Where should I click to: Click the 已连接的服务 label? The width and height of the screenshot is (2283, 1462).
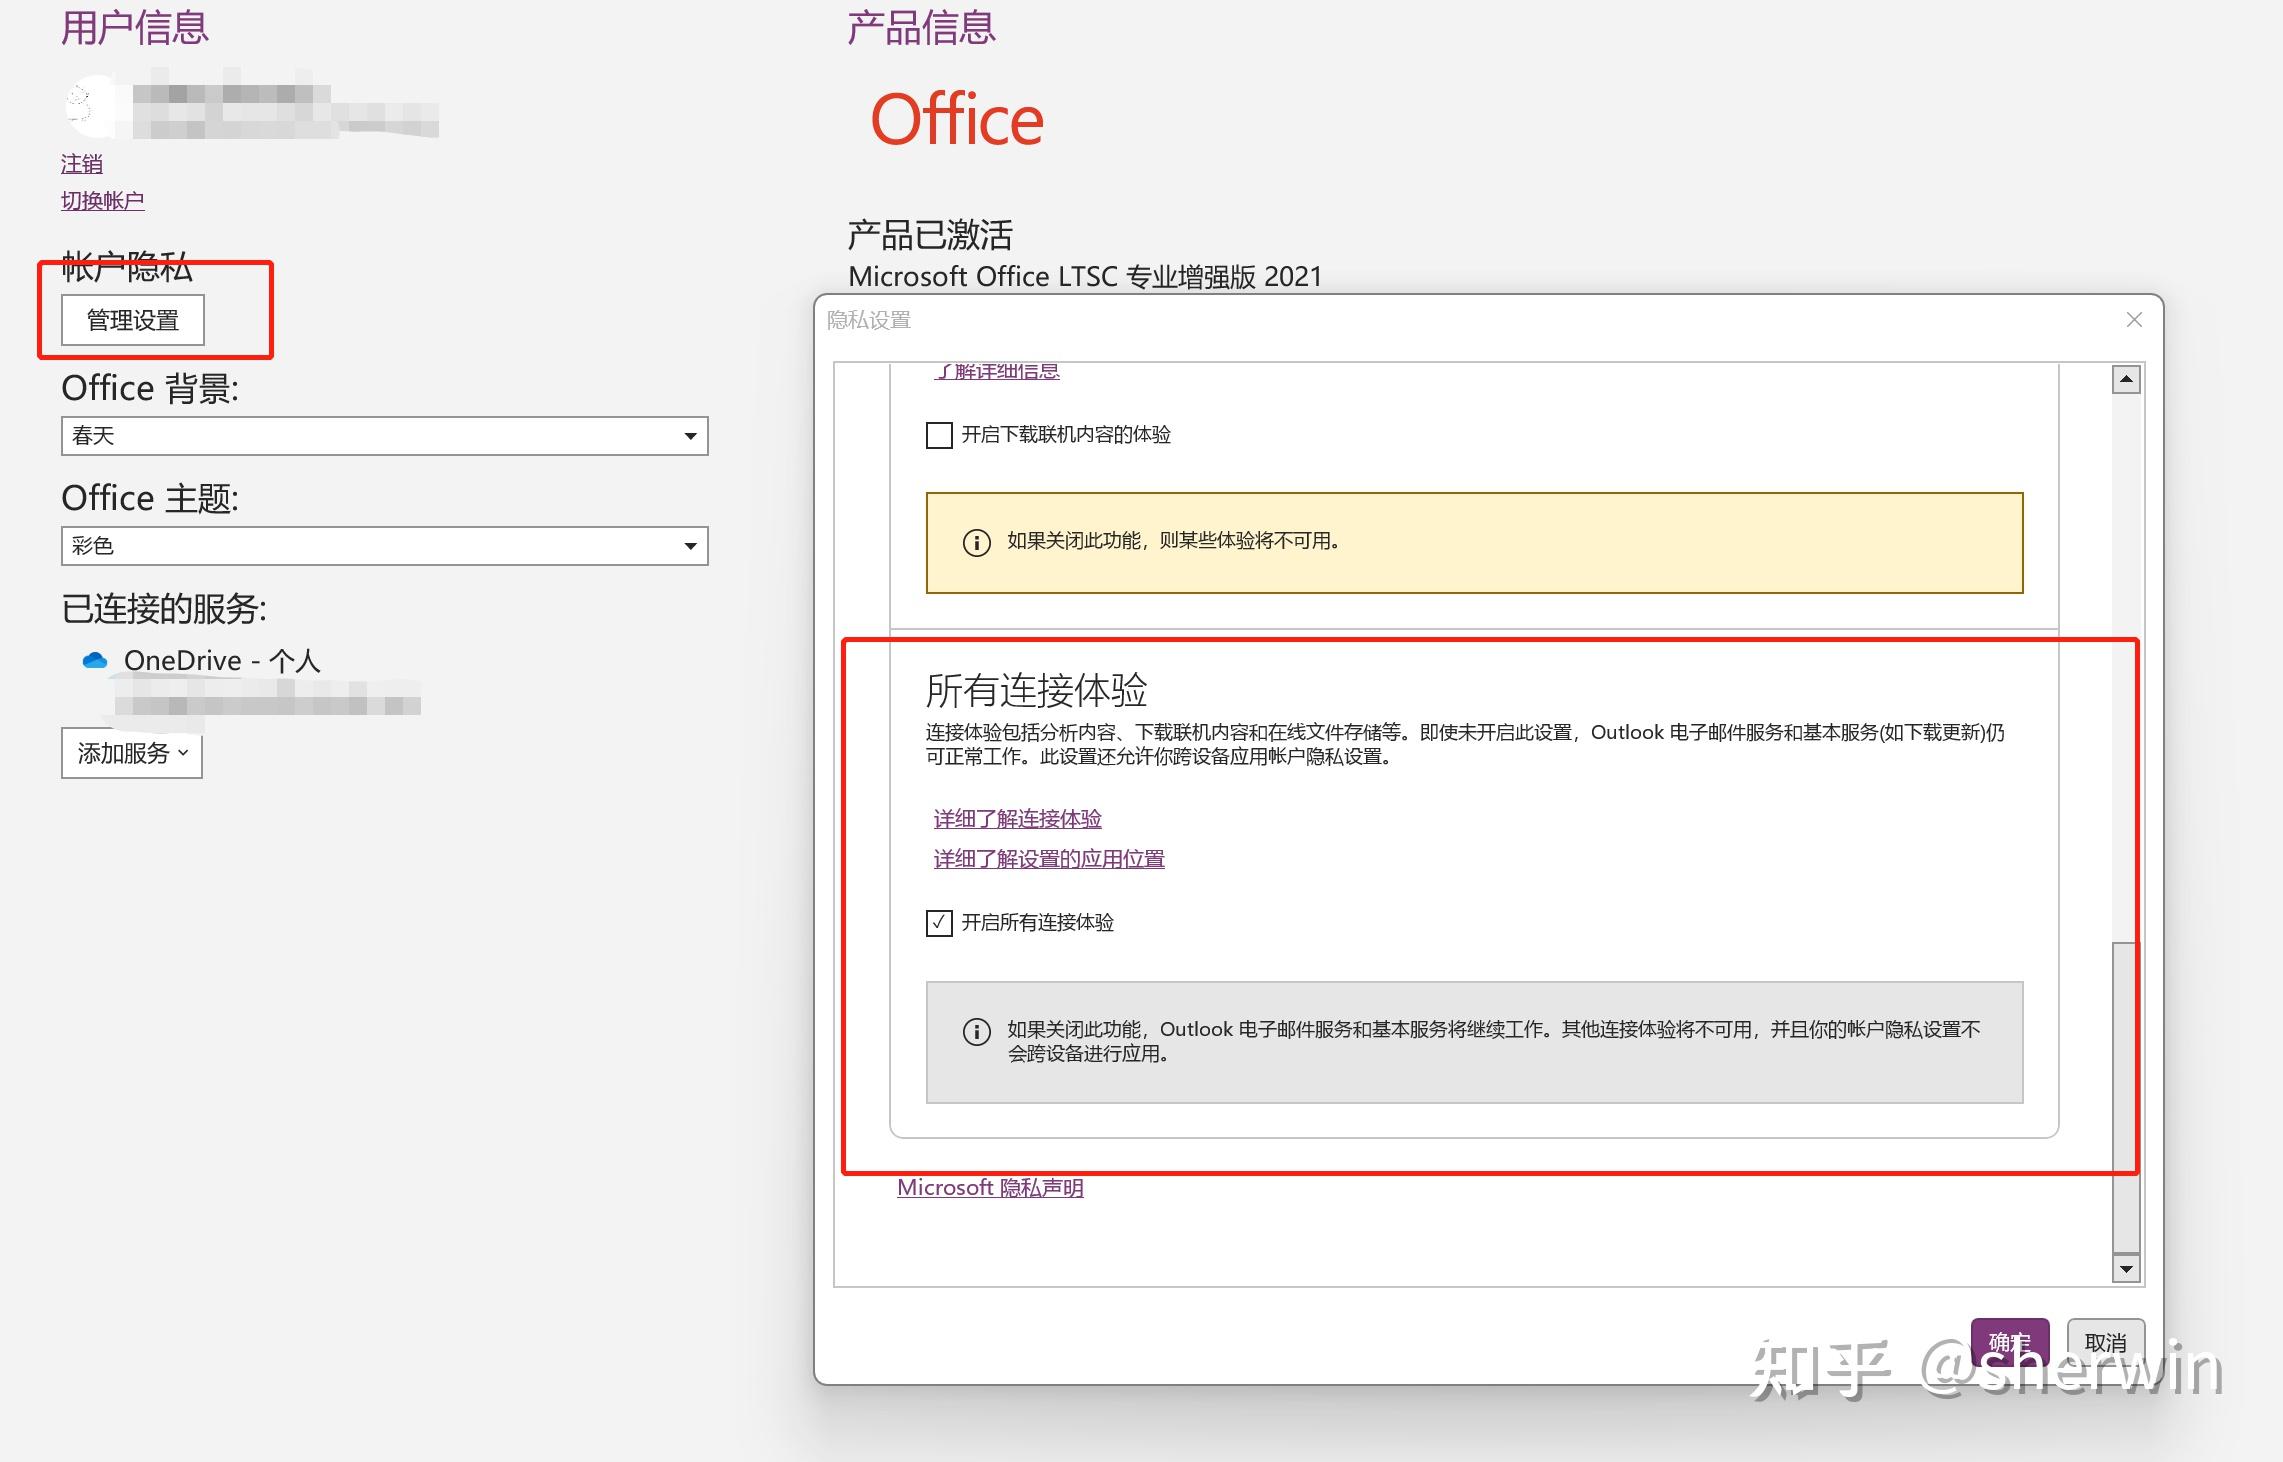click(x=164, y=608)
